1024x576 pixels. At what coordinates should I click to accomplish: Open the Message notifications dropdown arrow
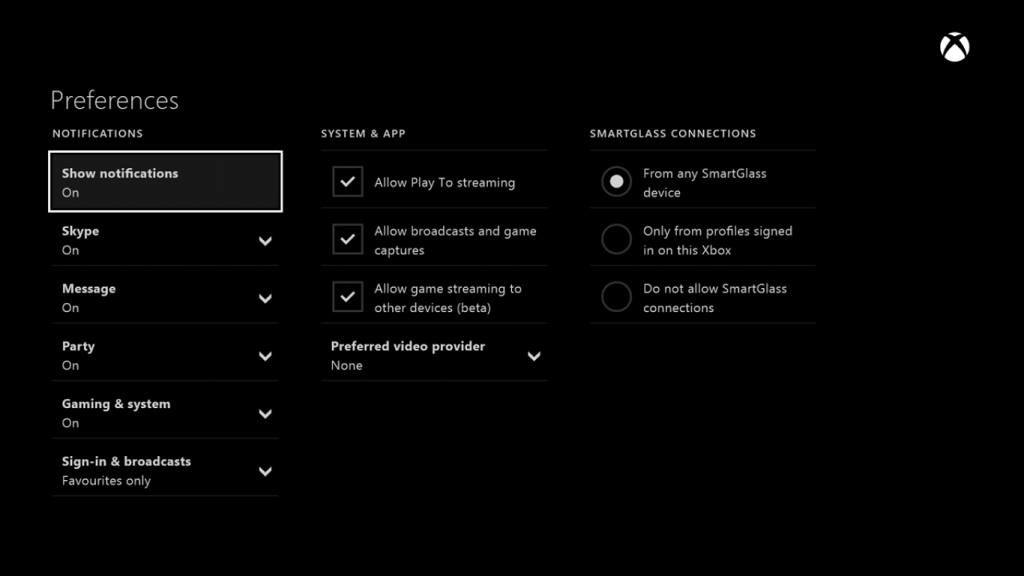pyautogui.click(x=265, y=298)
